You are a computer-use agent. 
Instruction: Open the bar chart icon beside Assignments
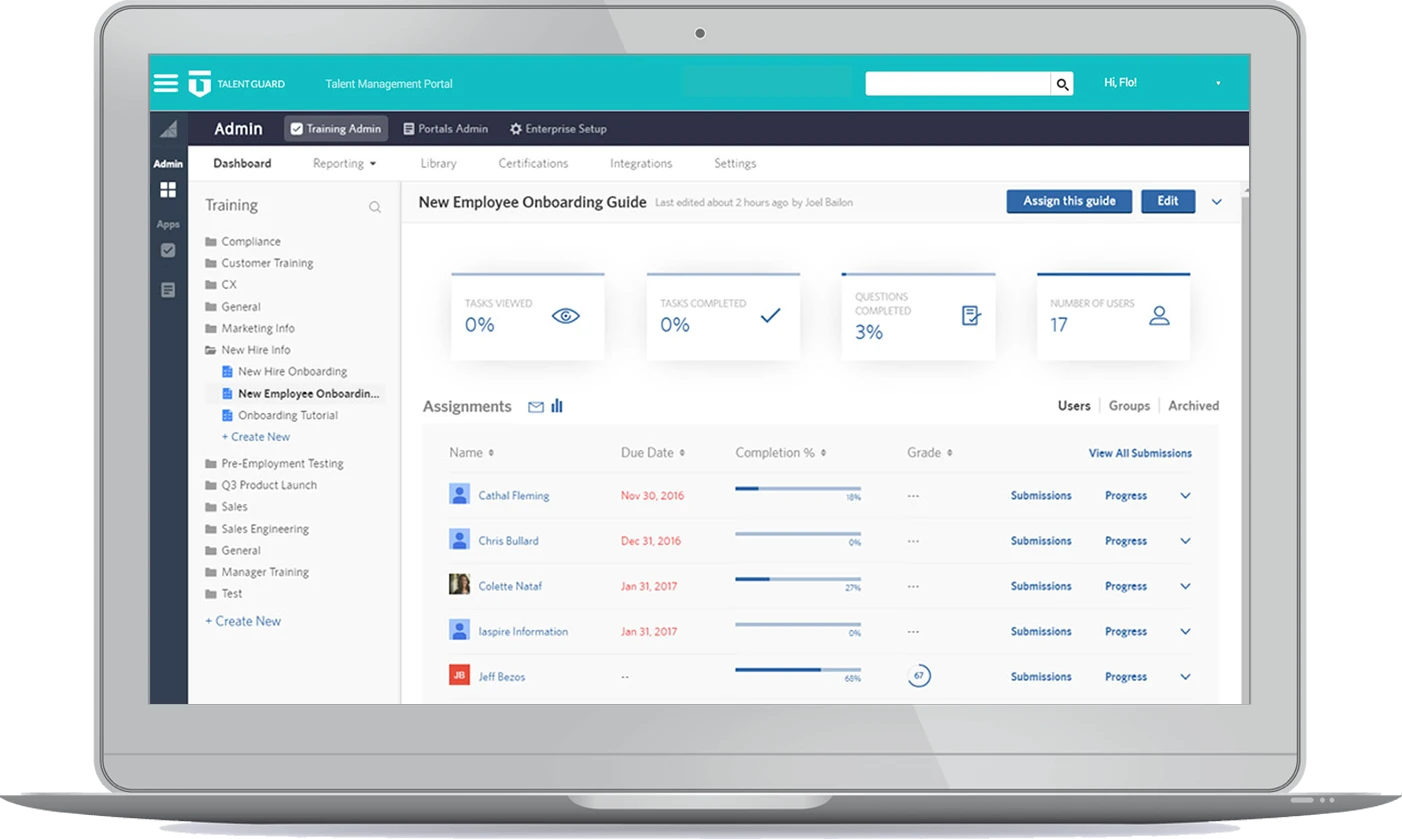coord(557,406)
